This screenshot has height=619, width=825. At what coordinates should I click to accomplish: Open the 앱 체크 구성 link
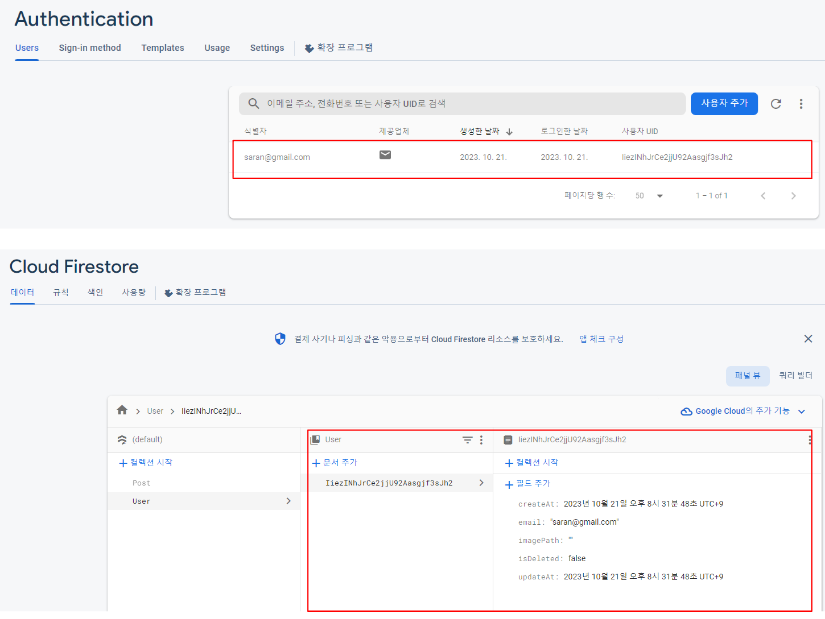tap(601, 339)
